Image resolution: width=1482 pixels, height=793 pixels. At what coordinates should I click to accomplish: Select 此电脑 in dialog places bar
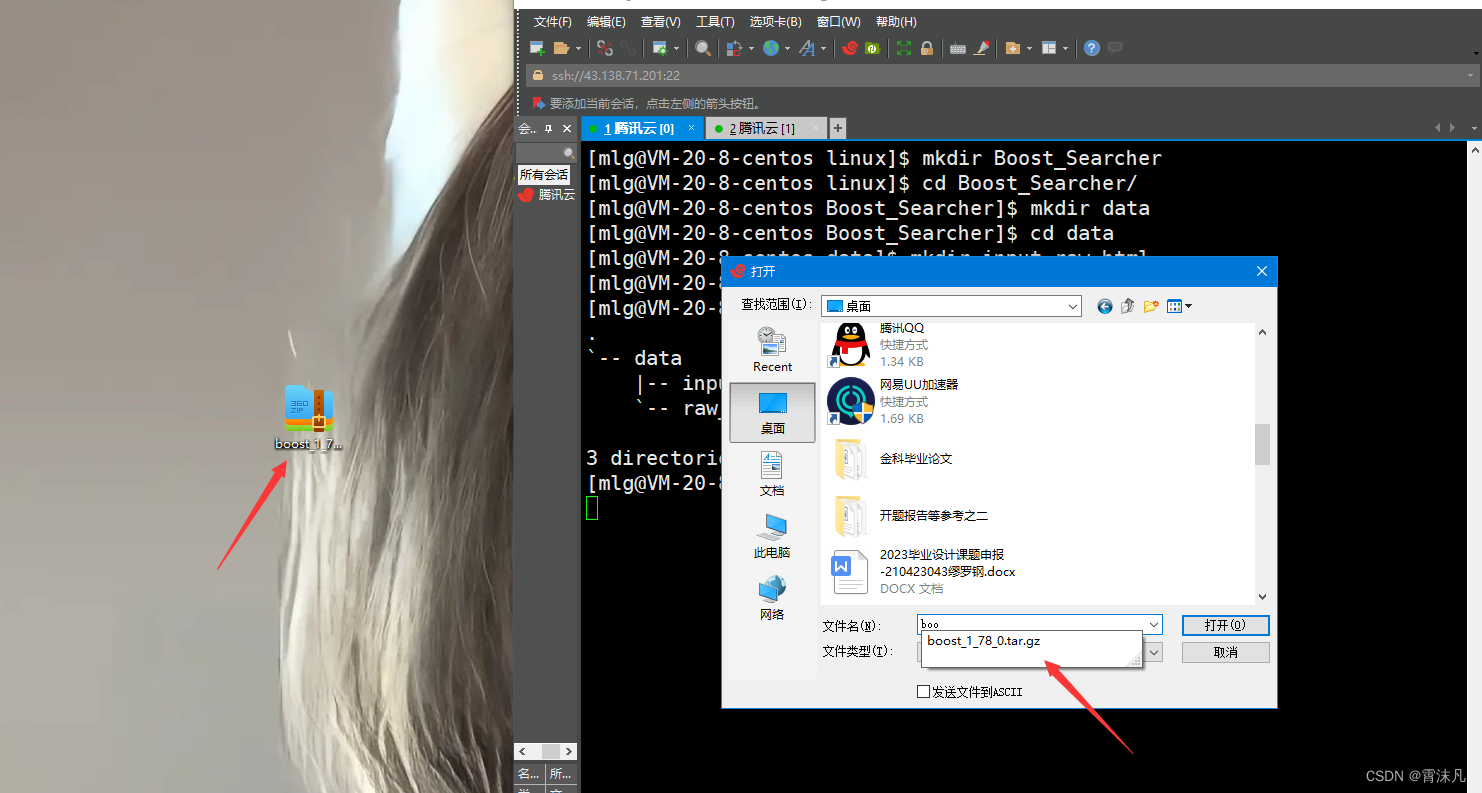click(772, 535)
